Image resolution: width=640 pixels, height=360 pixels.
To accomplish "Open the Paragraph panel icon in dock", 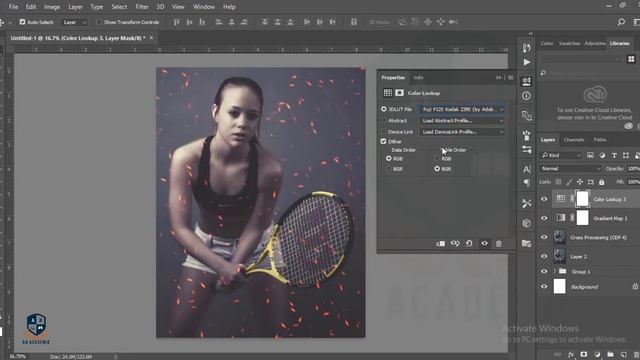I will [527, 183].
